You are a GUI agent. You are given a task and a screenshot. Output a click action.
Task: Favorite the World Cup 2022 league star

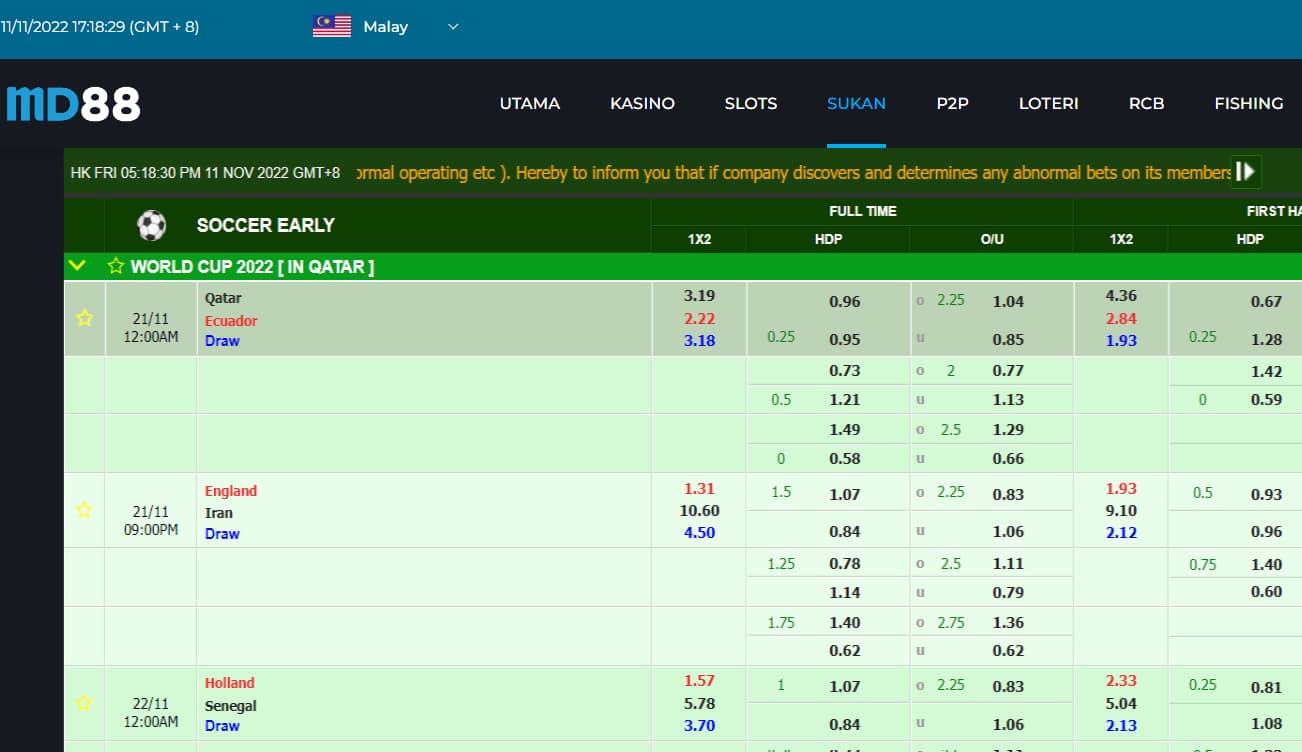(116, 266)
